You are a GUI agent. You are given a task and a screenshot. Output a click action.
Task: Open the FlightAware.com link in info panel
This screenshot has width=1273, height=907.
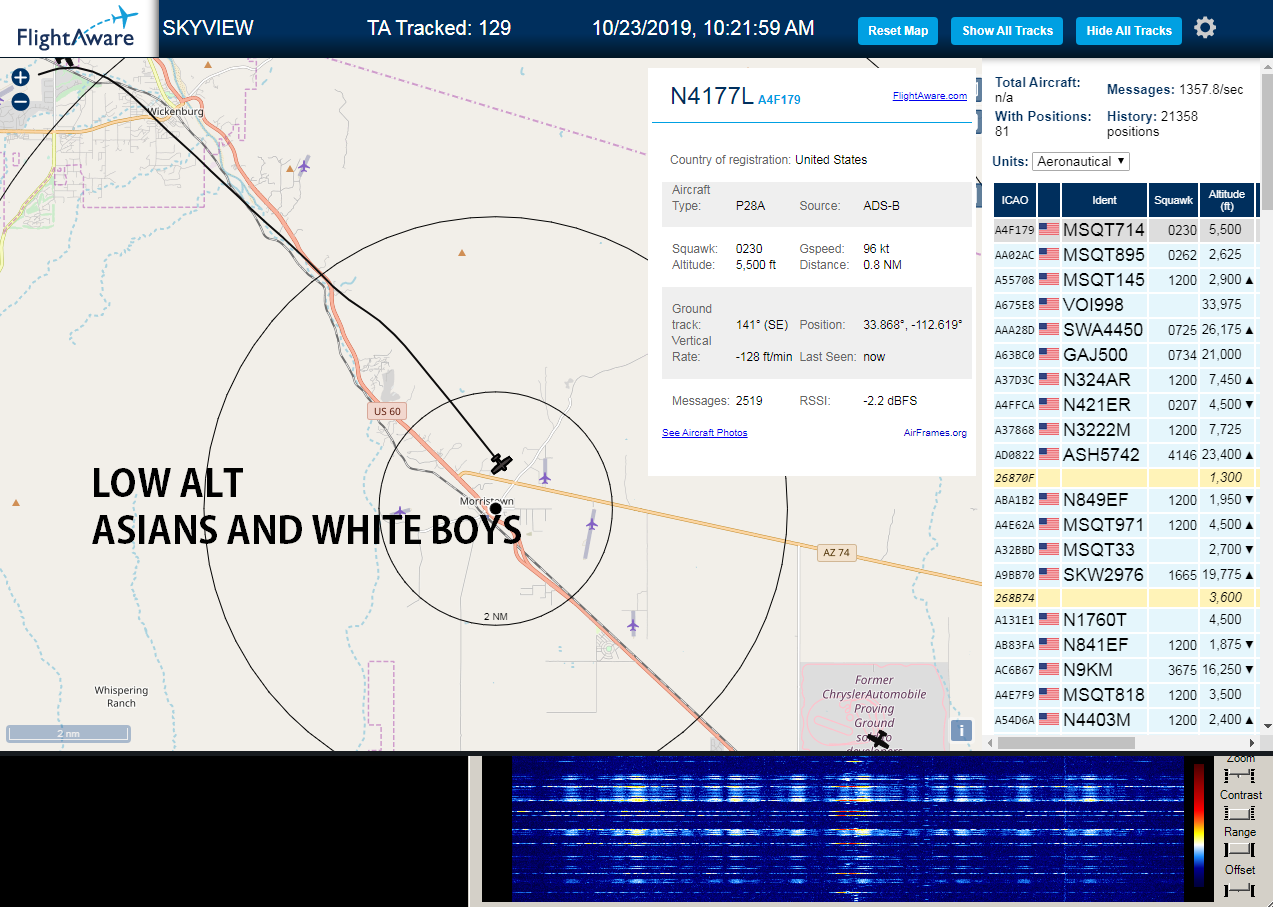(929, 96)
